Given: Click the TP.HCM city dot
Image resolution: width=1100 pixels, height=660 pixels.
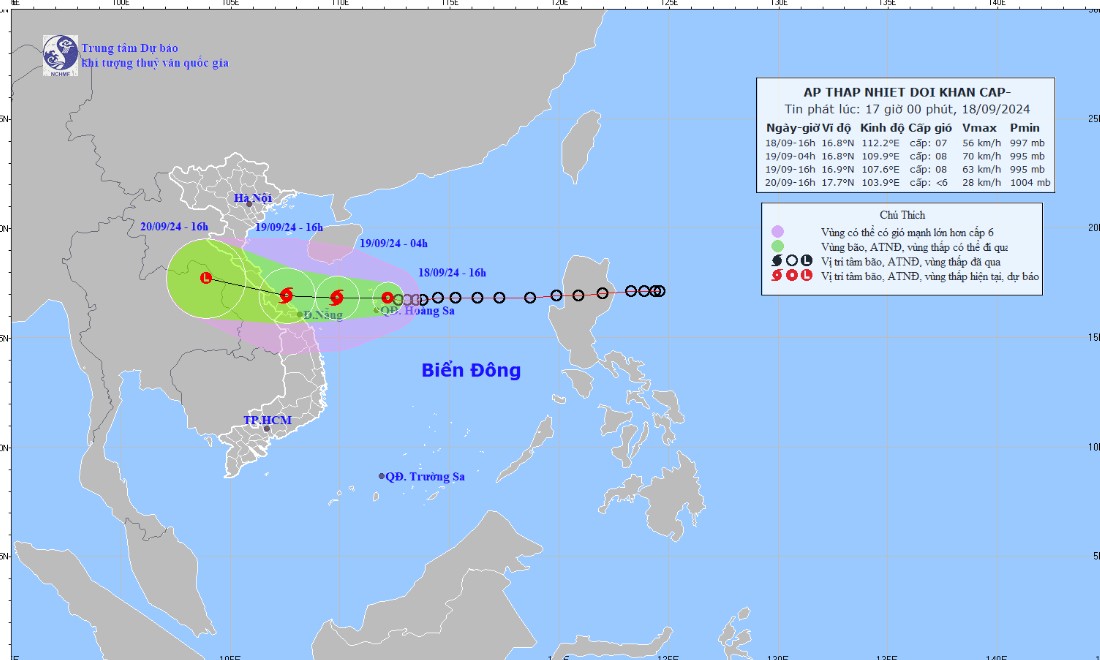Looking at the screenshot, I should (266, 429).
